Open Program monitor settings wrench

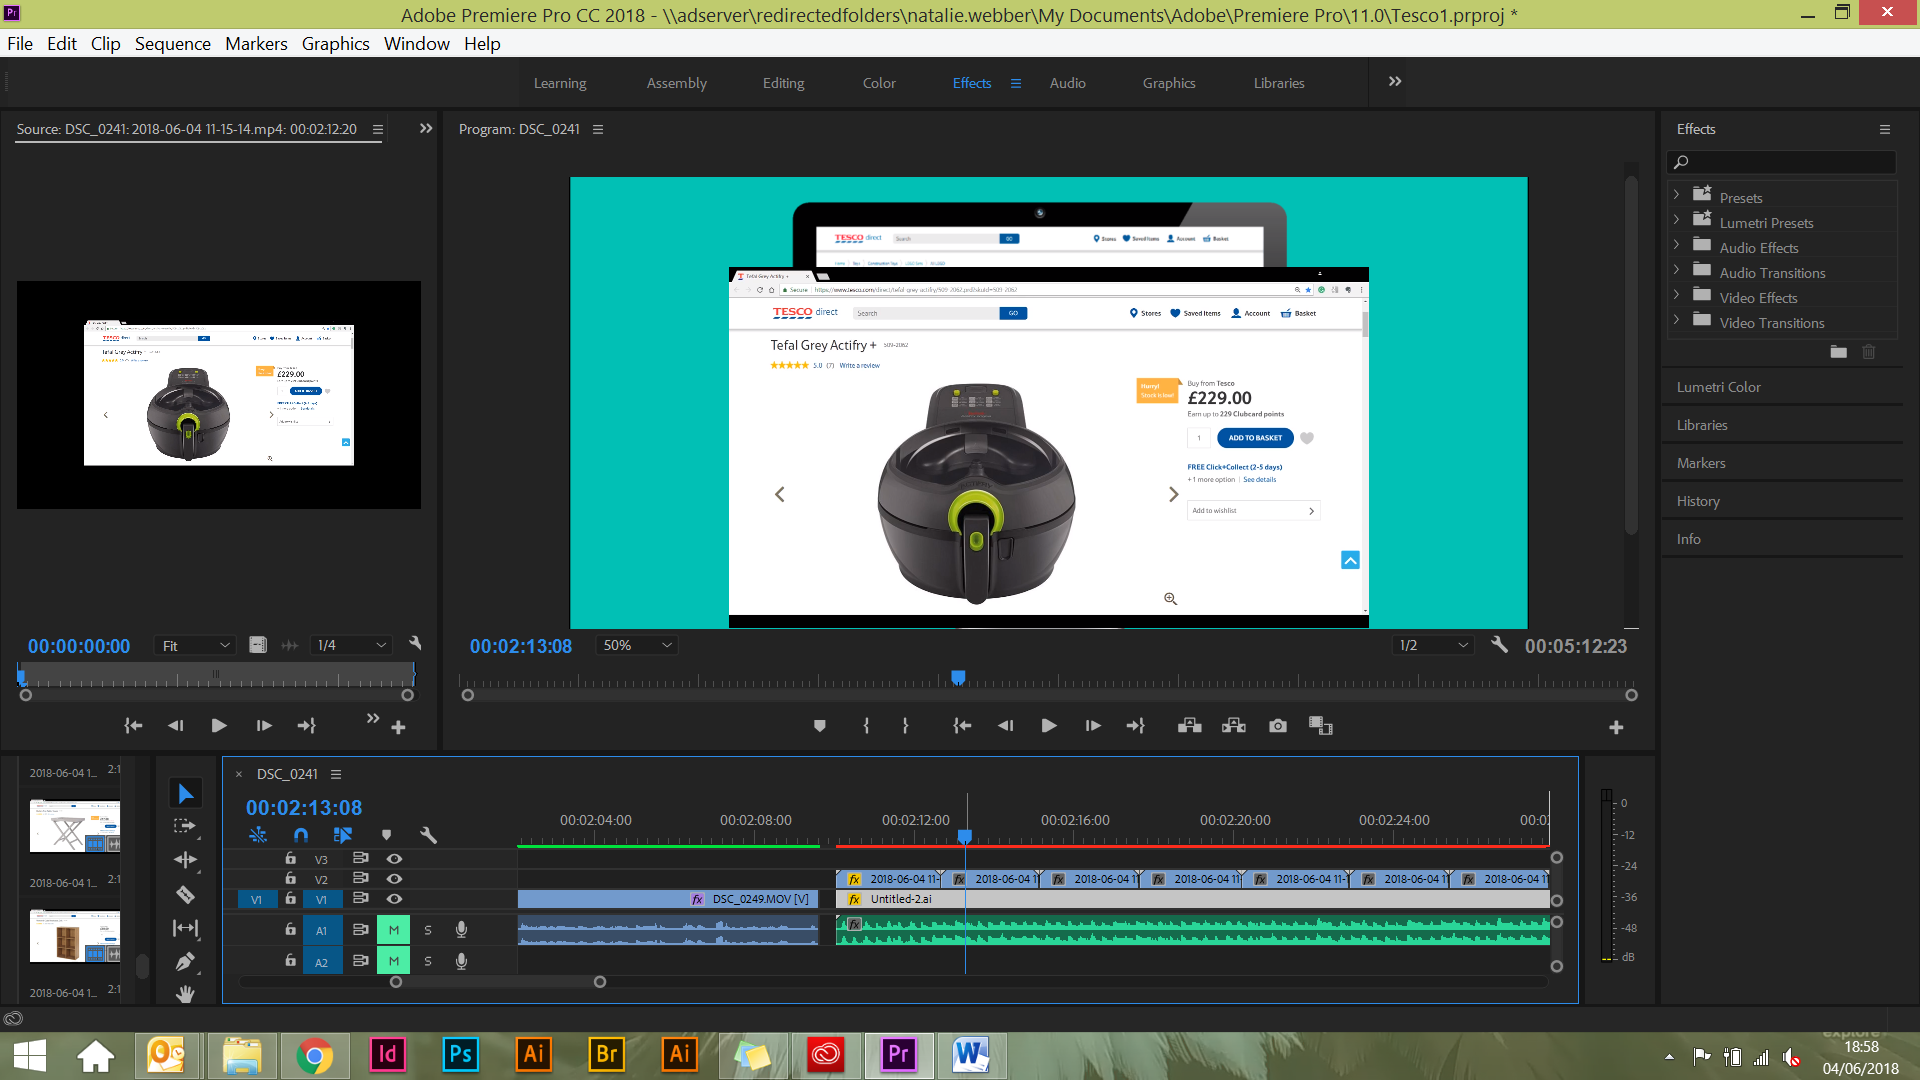(x=1499, y=645)
